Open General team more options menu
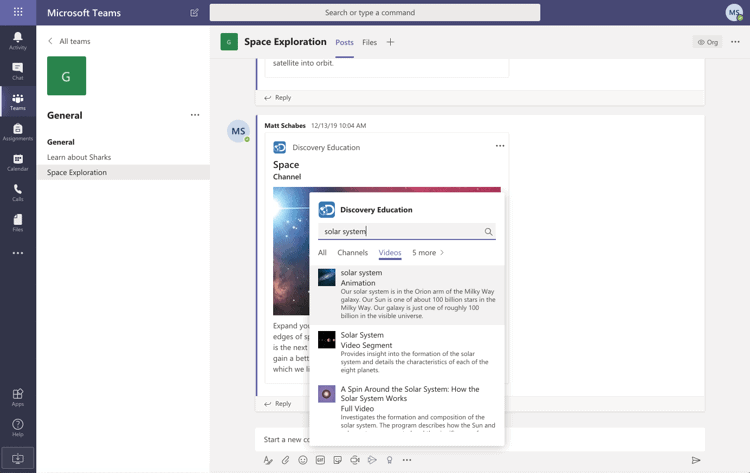This screenshot has width=750, height=473. point(195,115)
